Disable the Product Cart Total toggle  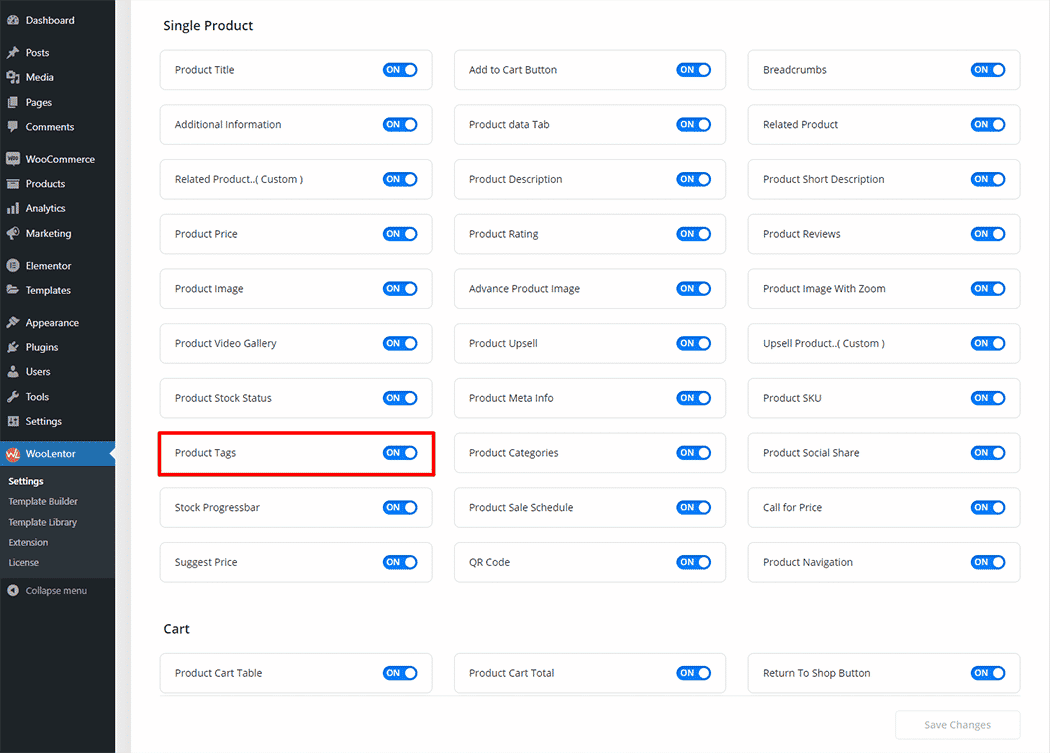pyautogui.click(x=694, y=673)
